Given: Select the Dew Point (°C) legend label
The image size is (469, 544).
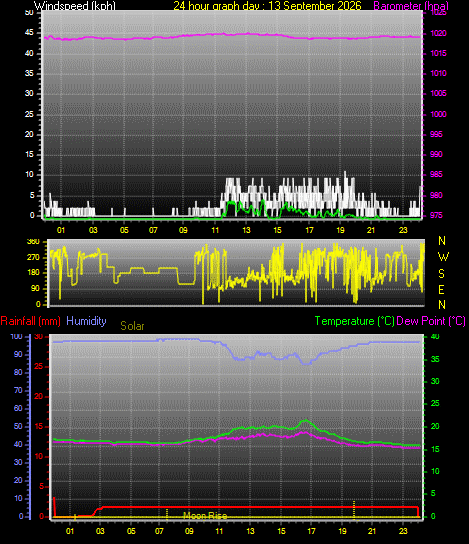Looking at the screenshot, I should [431, 321].
